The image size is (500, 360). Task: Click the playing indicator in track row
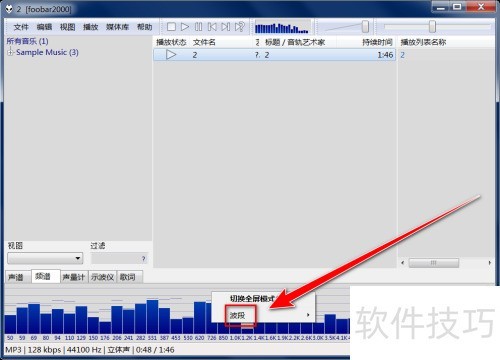[171, 55]
